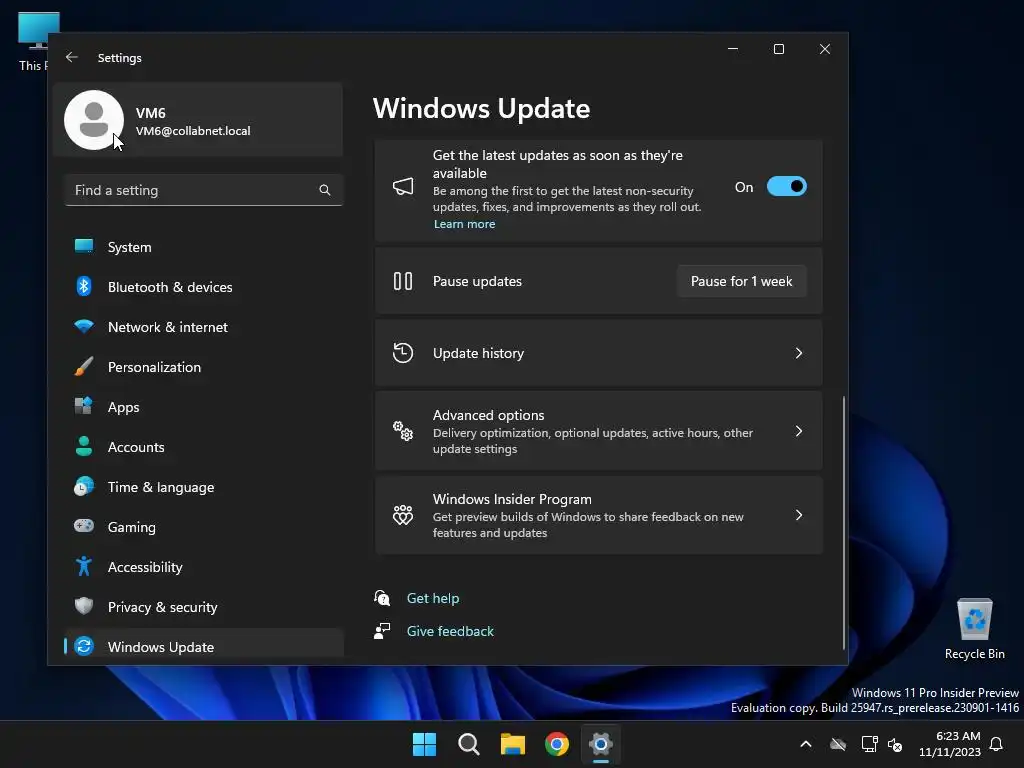Select Network & internet category
This screenshot has height=768, width=1024.
click(x=204, y=327)
